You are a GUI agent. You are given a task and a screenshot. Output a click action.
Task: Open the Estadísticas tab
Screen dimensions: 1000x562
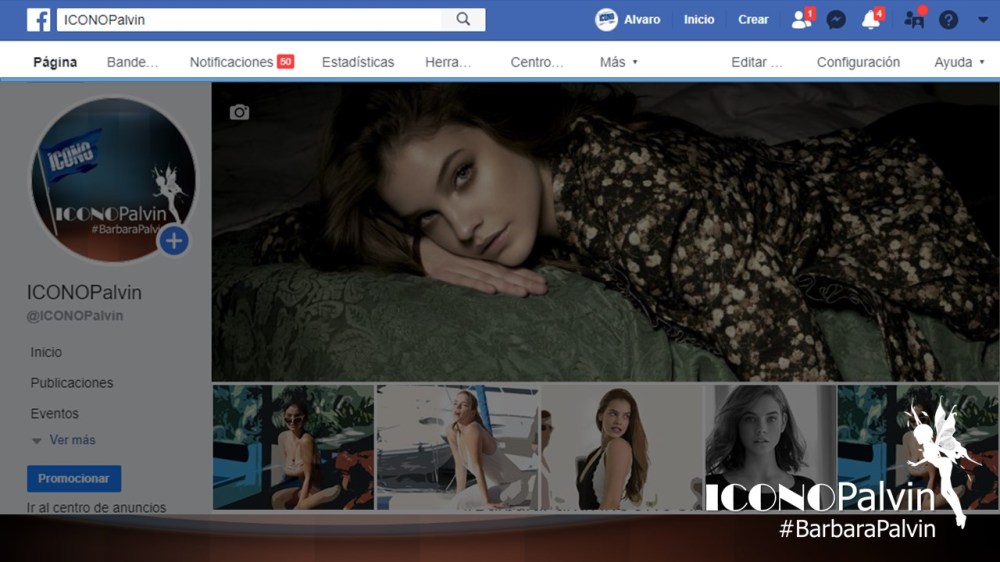point(358,62)
